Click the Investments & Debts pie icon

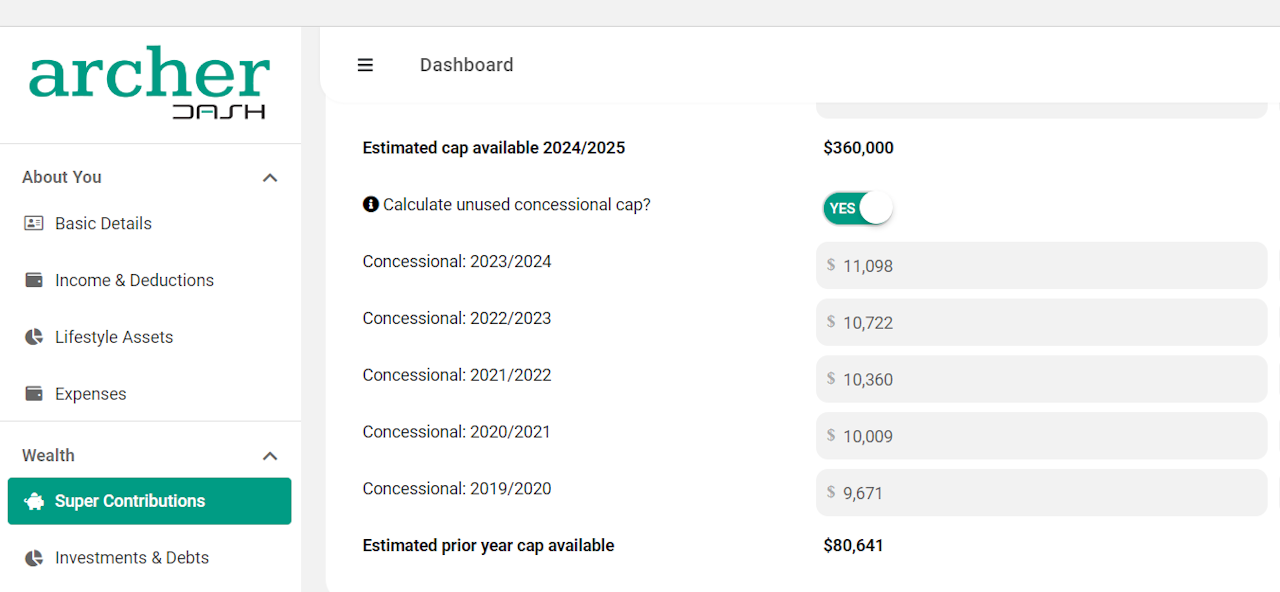point(34,558)
